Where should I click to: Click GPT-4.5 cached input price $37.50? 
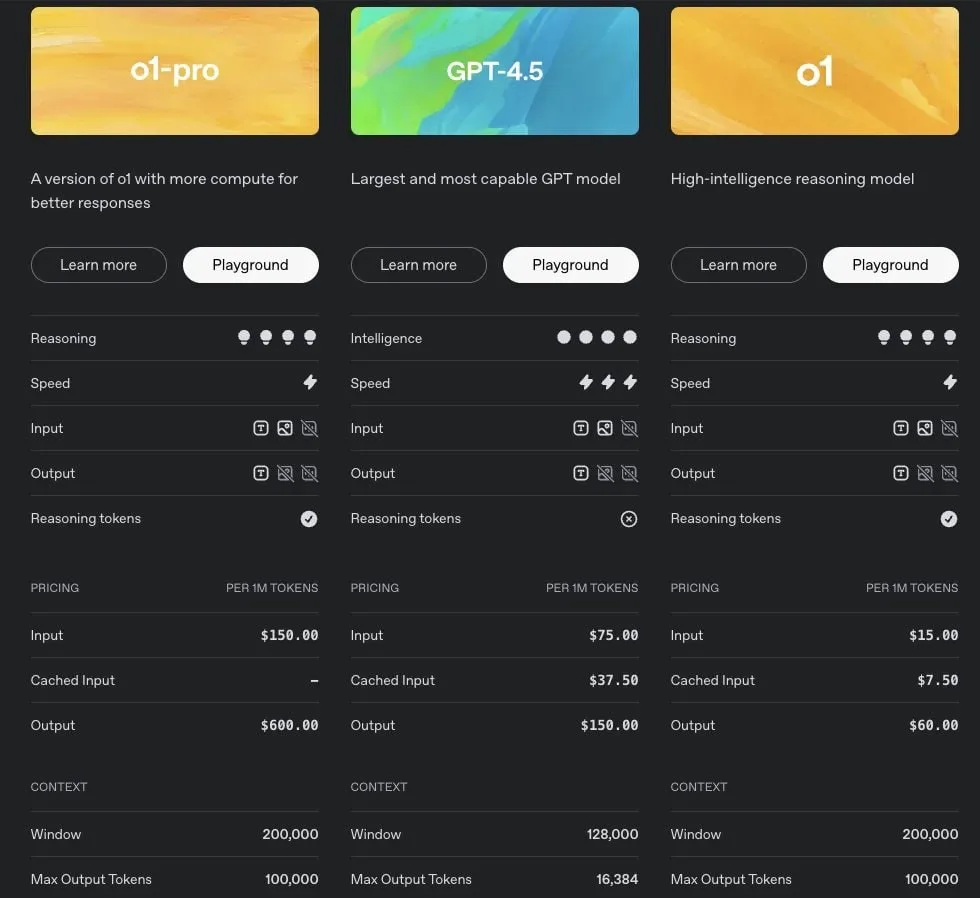(x=614, y=680)
